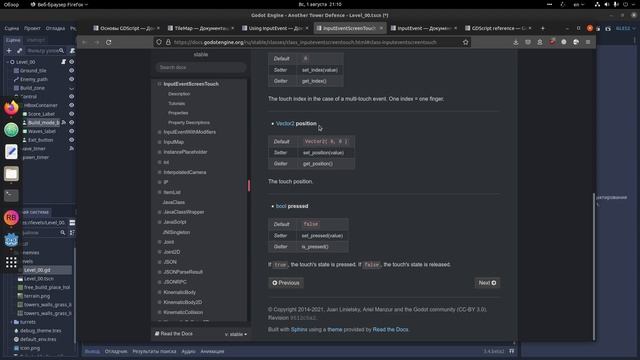Follow the Vector2 type link
This screenshot has height=360, width=640.
point(285,123)
